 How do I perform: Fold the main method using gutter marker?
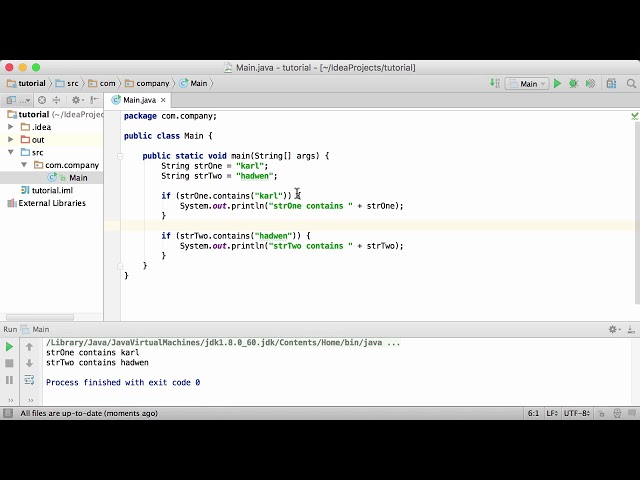(120, 156)
